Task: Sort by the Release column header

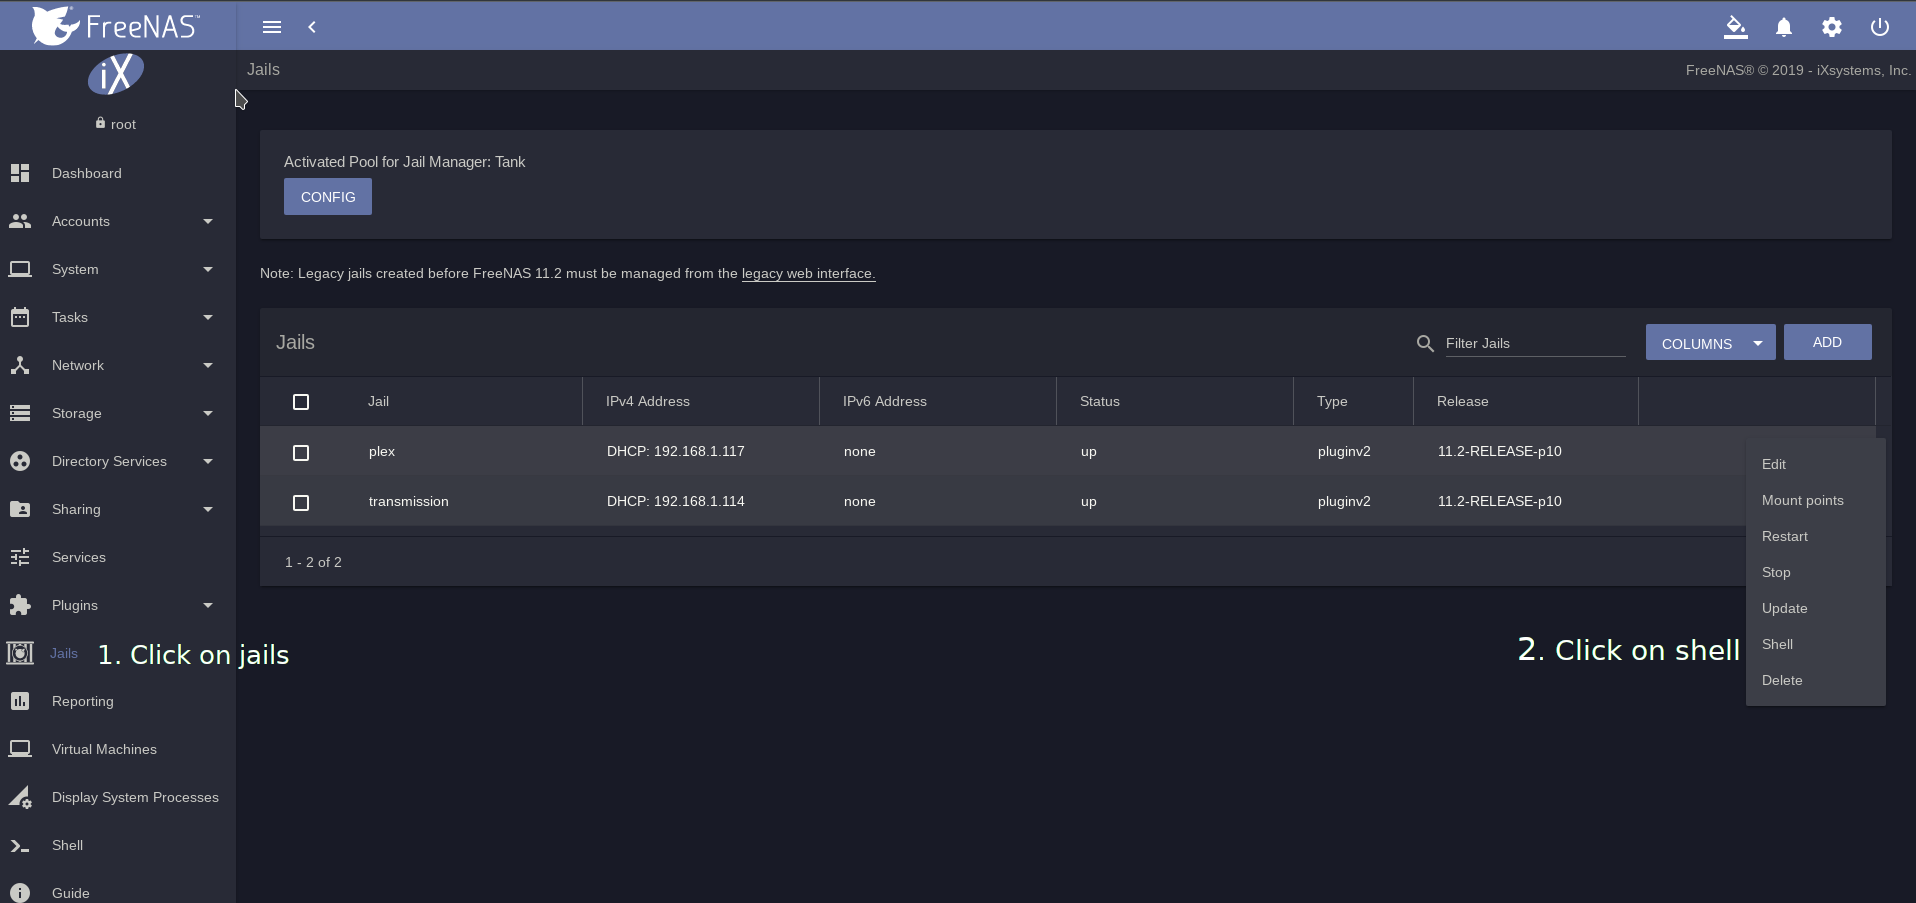Action: pyautogui.click(x=1463, y=401)
